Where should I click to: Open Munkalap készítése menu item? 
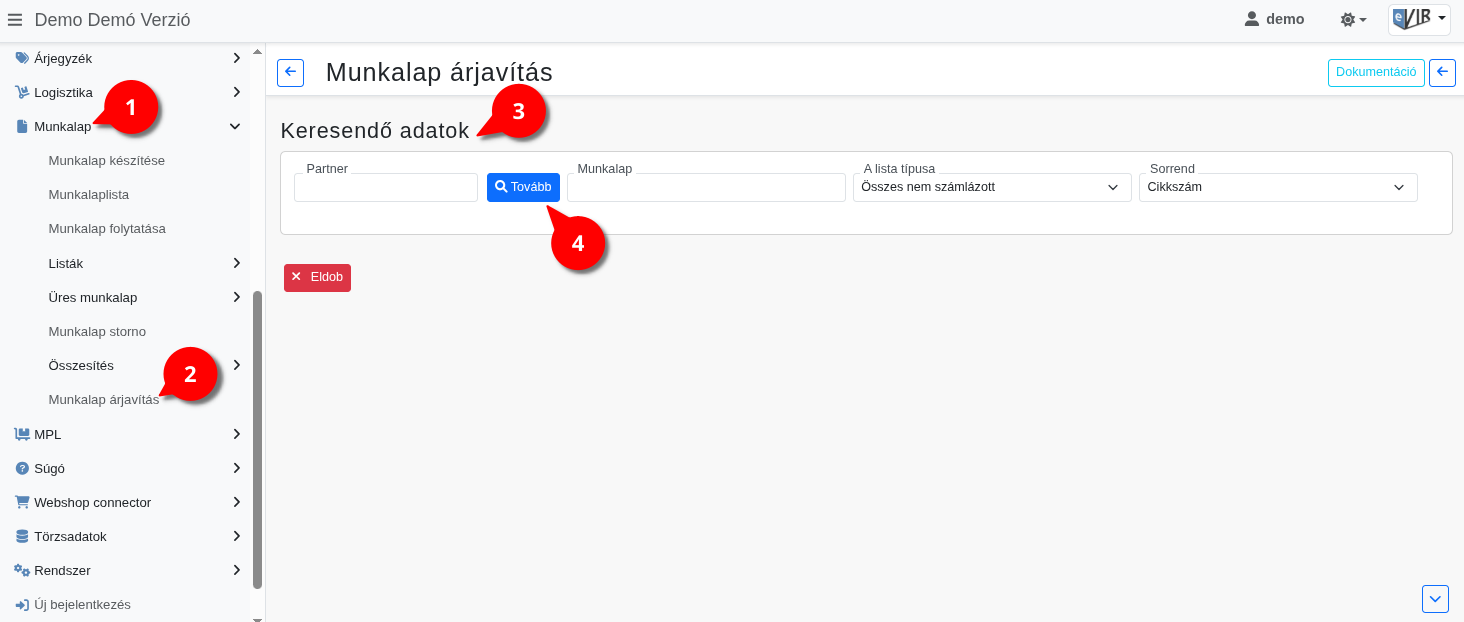(x=107, y=160)
